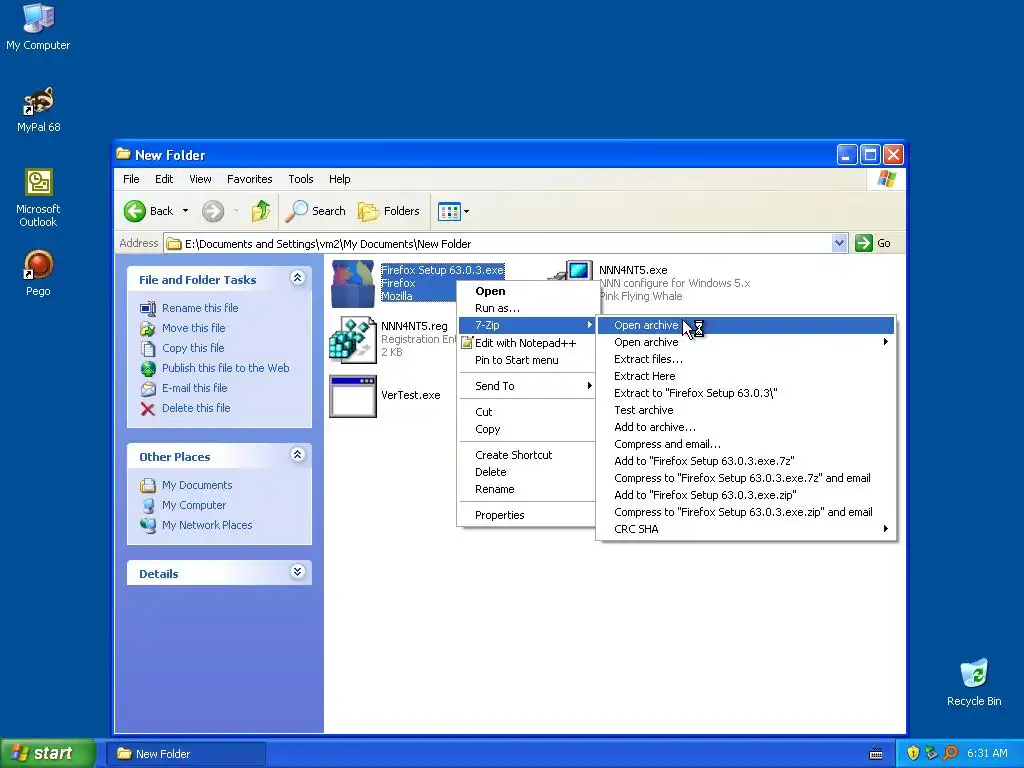
Task: Click the Start button
Action: click(48, 753)
